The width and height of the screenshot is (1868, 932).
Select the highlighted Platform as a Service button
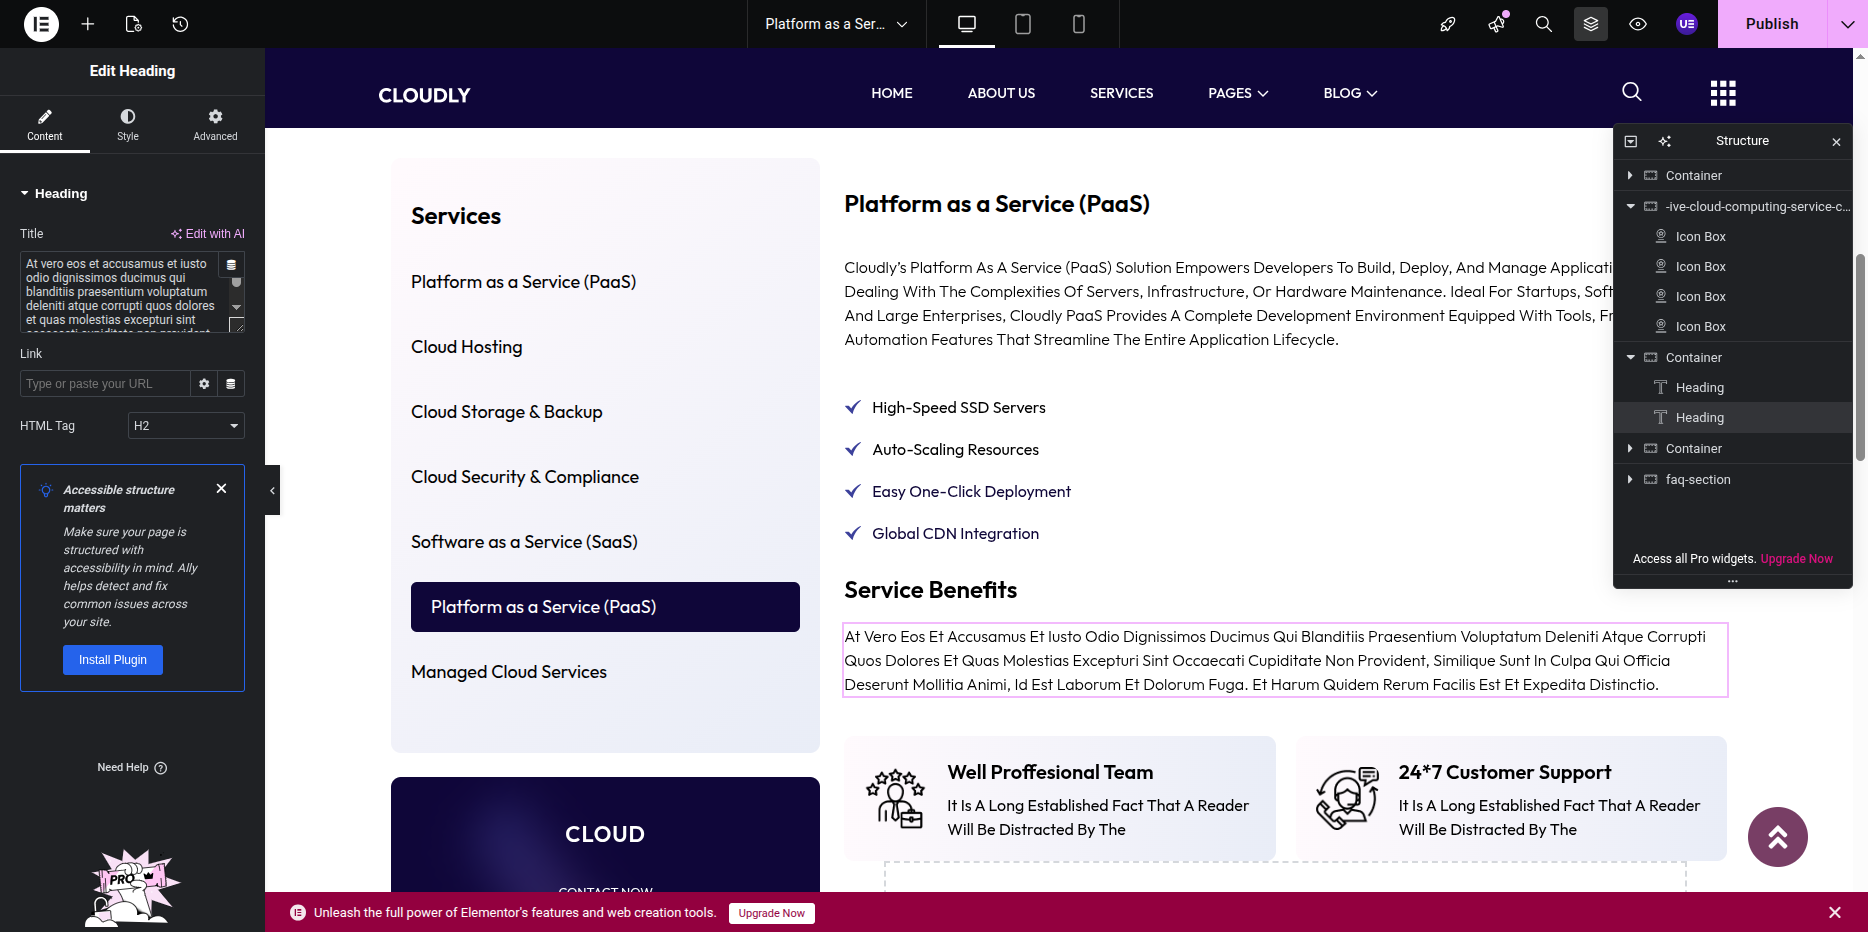[x=605, y=607]
